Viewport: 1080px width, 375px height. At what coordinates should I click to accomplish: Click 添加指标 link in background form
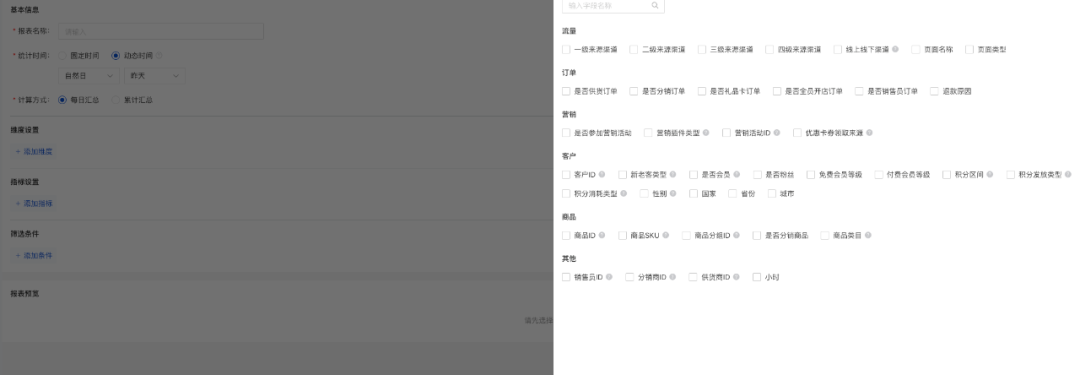click(x=34, y=203)
